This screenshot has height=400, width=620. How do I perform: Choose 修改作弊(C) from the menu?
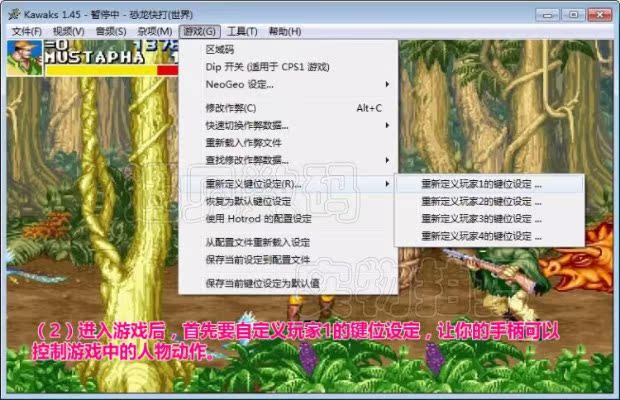[288, 108]
